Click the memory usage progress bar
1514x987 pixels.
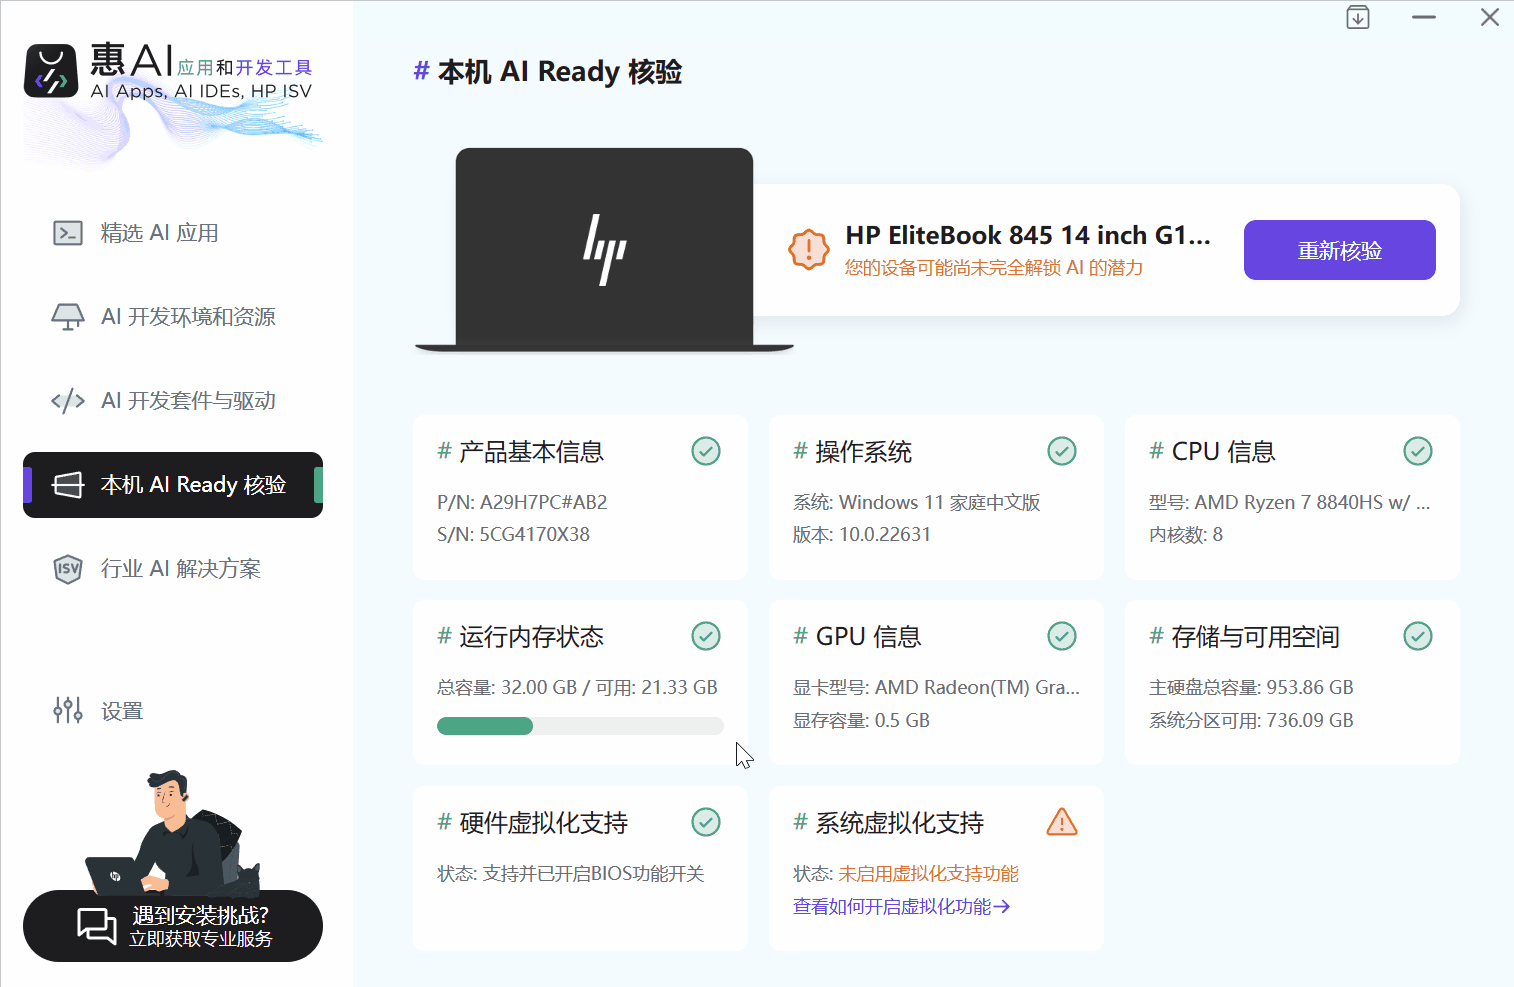(580, 726)
